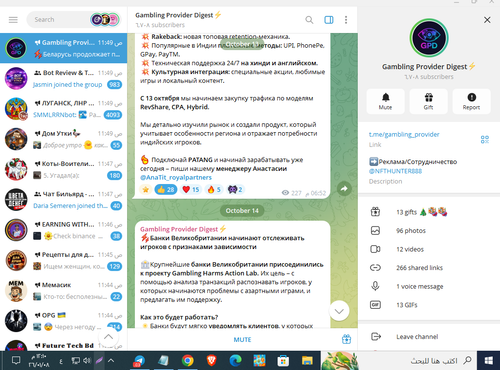Open the t.me/gambling_provider link
This screenshot has width=500, height=370.
[404, 134]
